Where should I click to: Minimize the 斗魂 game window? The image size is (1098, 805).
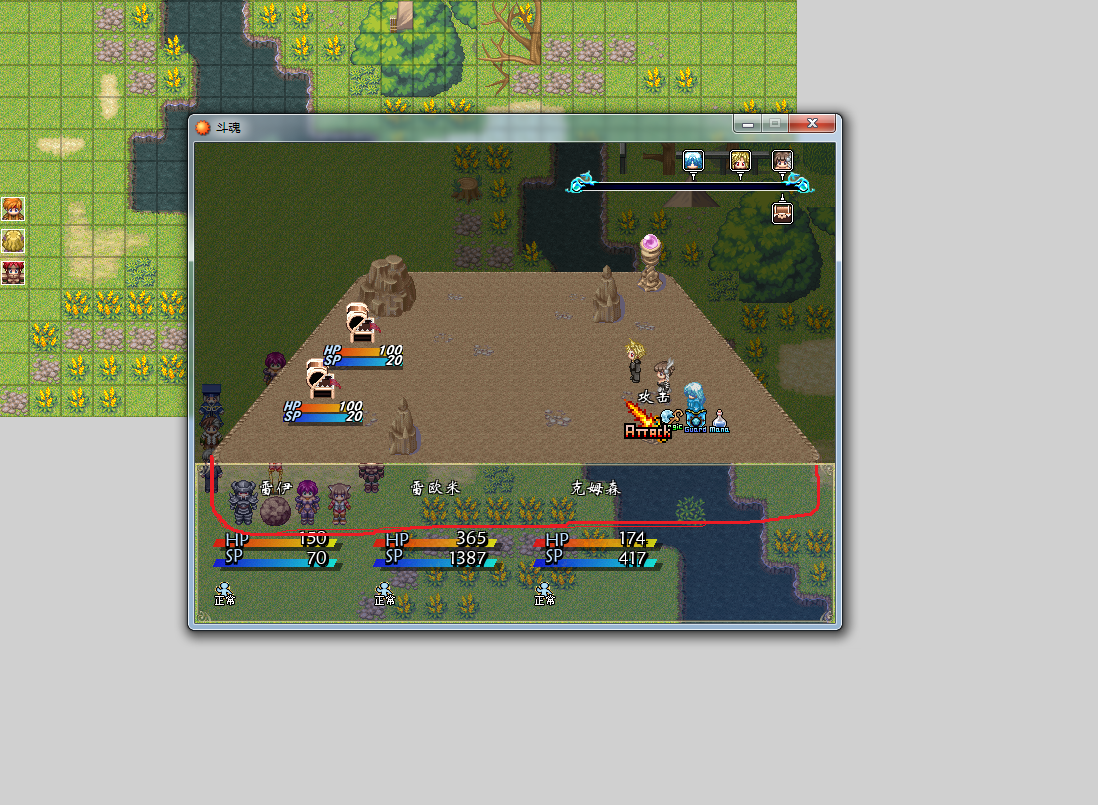point(748,124)
